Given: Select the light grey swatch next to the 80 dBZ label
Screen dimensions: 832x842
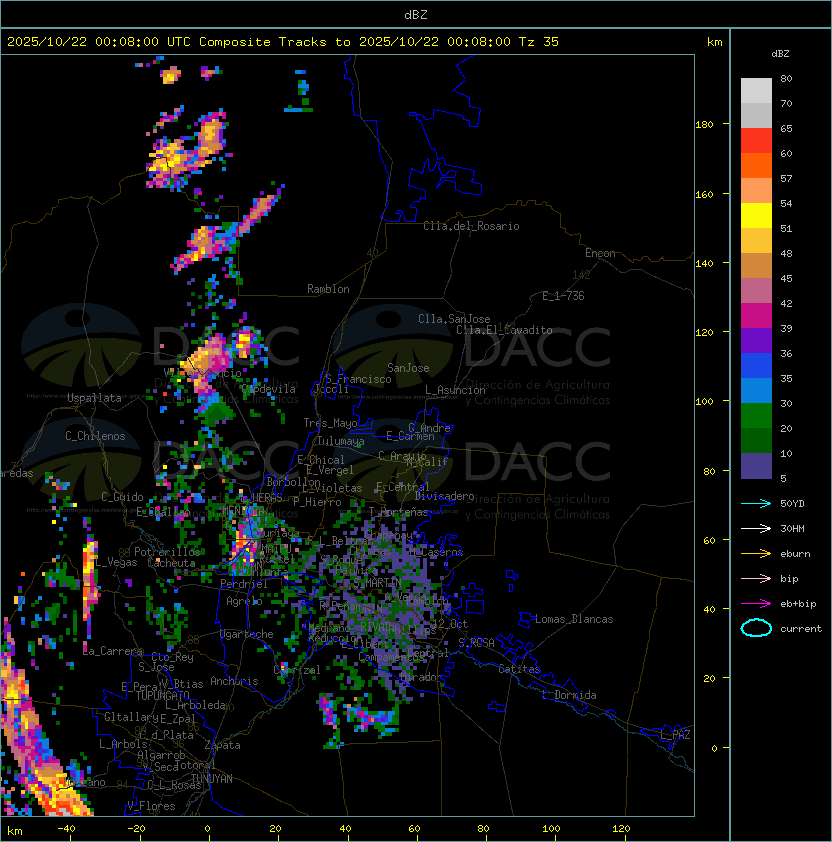Looking at the screenshot, I should click(756, 90).
